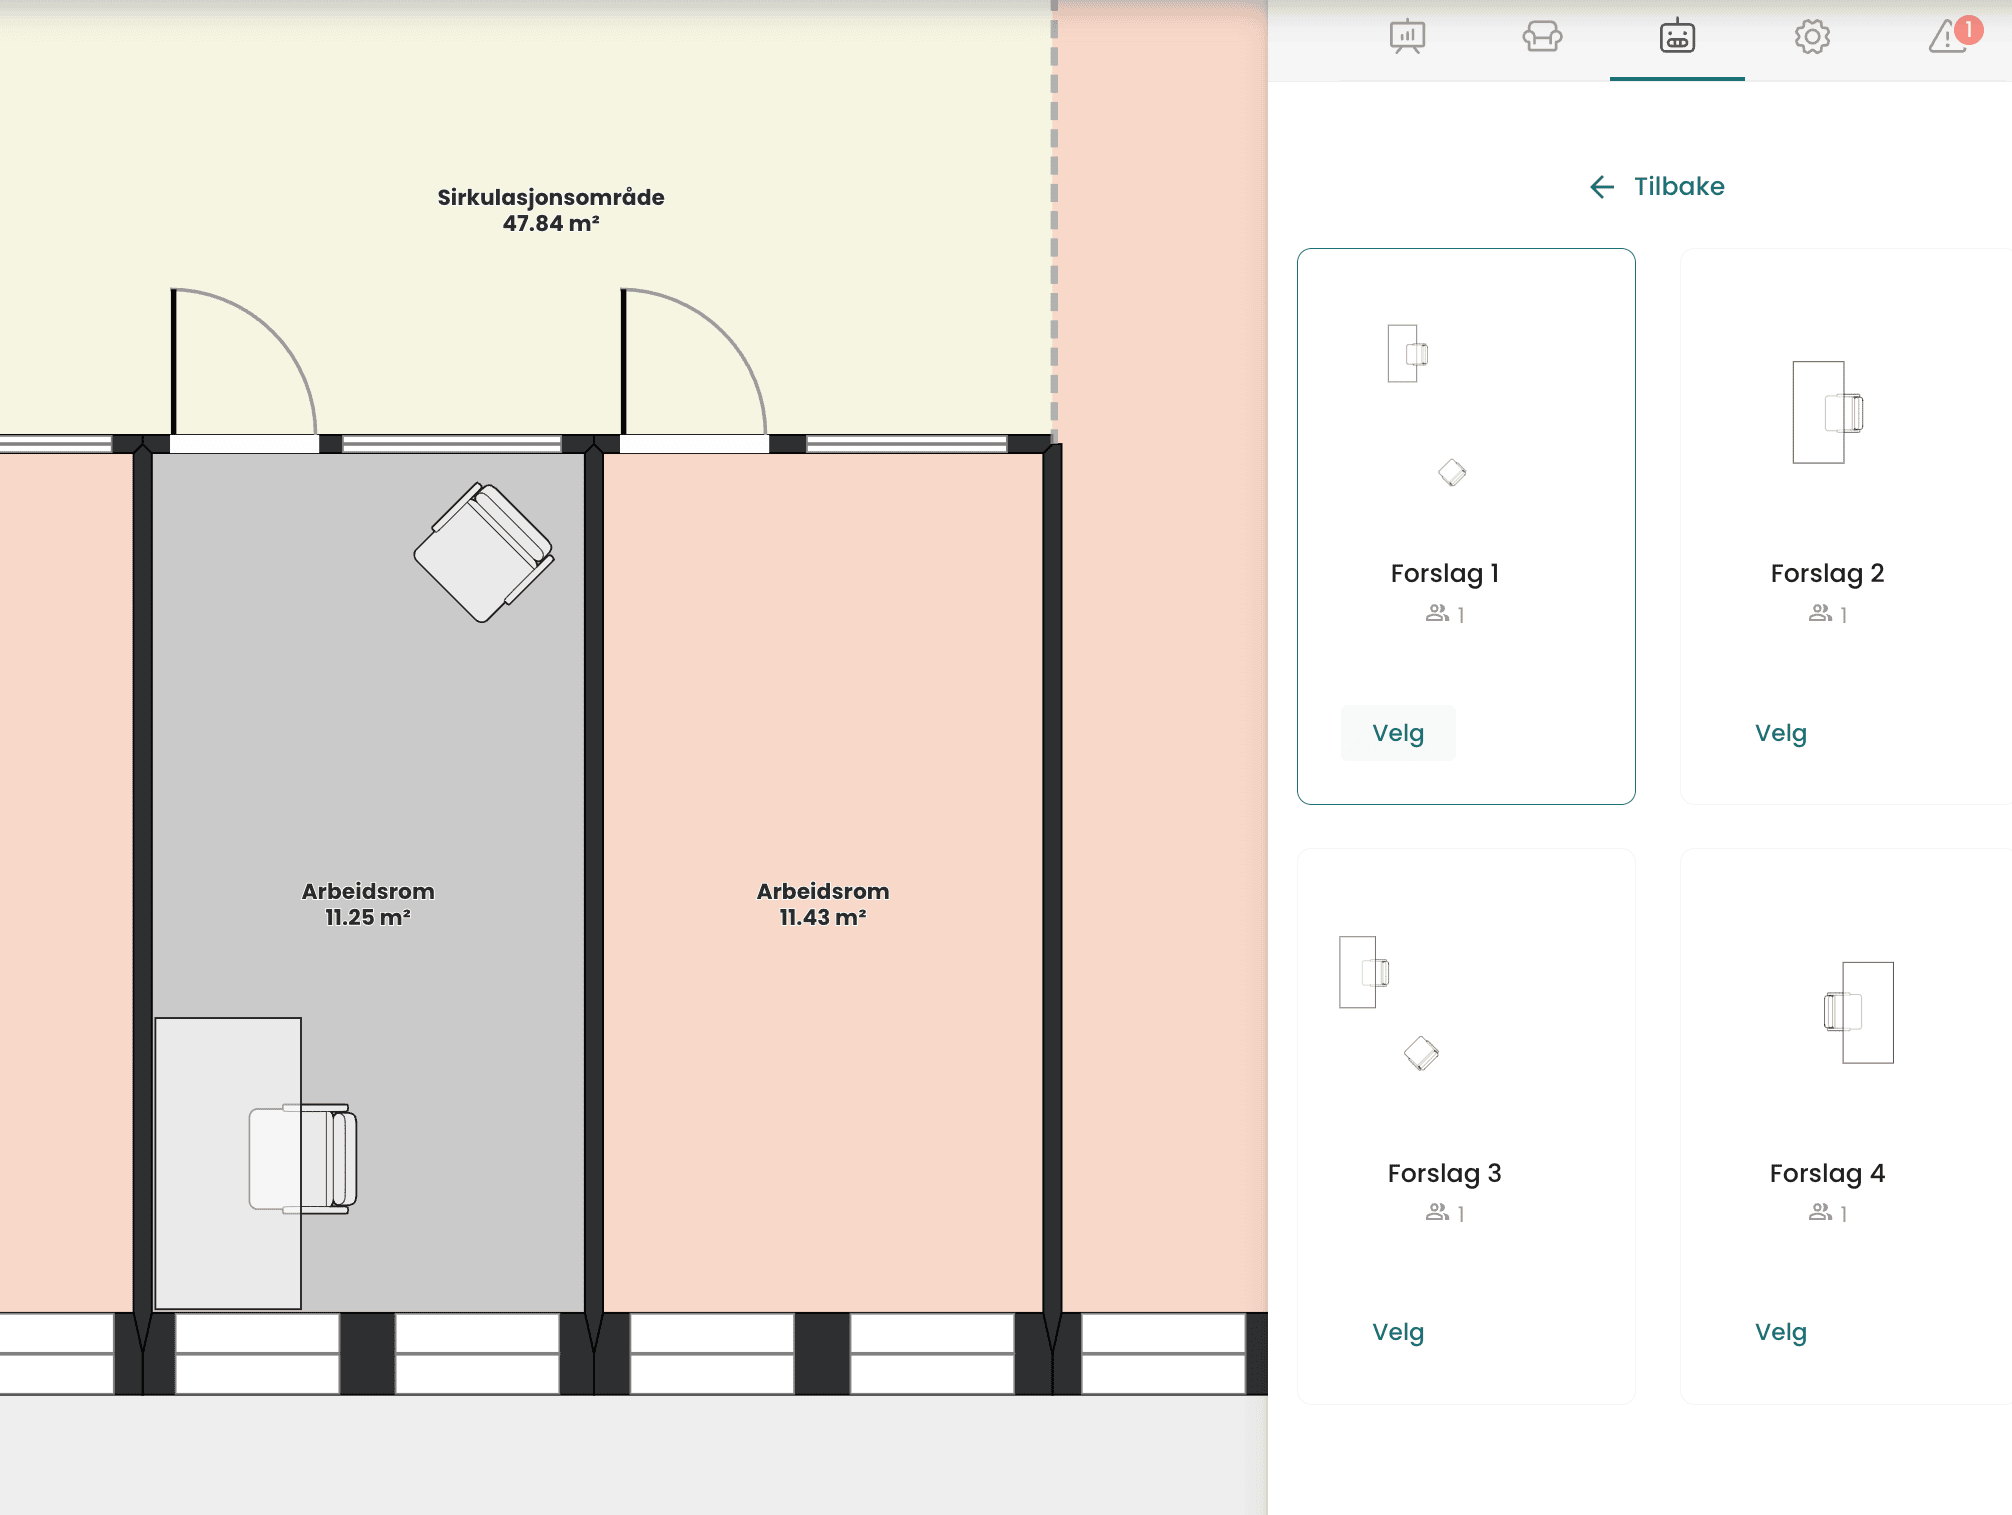Viewport: 2012px width, 1515px height.
Task: Click the back arrow beside Tilbake
Action: (1602, 187)
